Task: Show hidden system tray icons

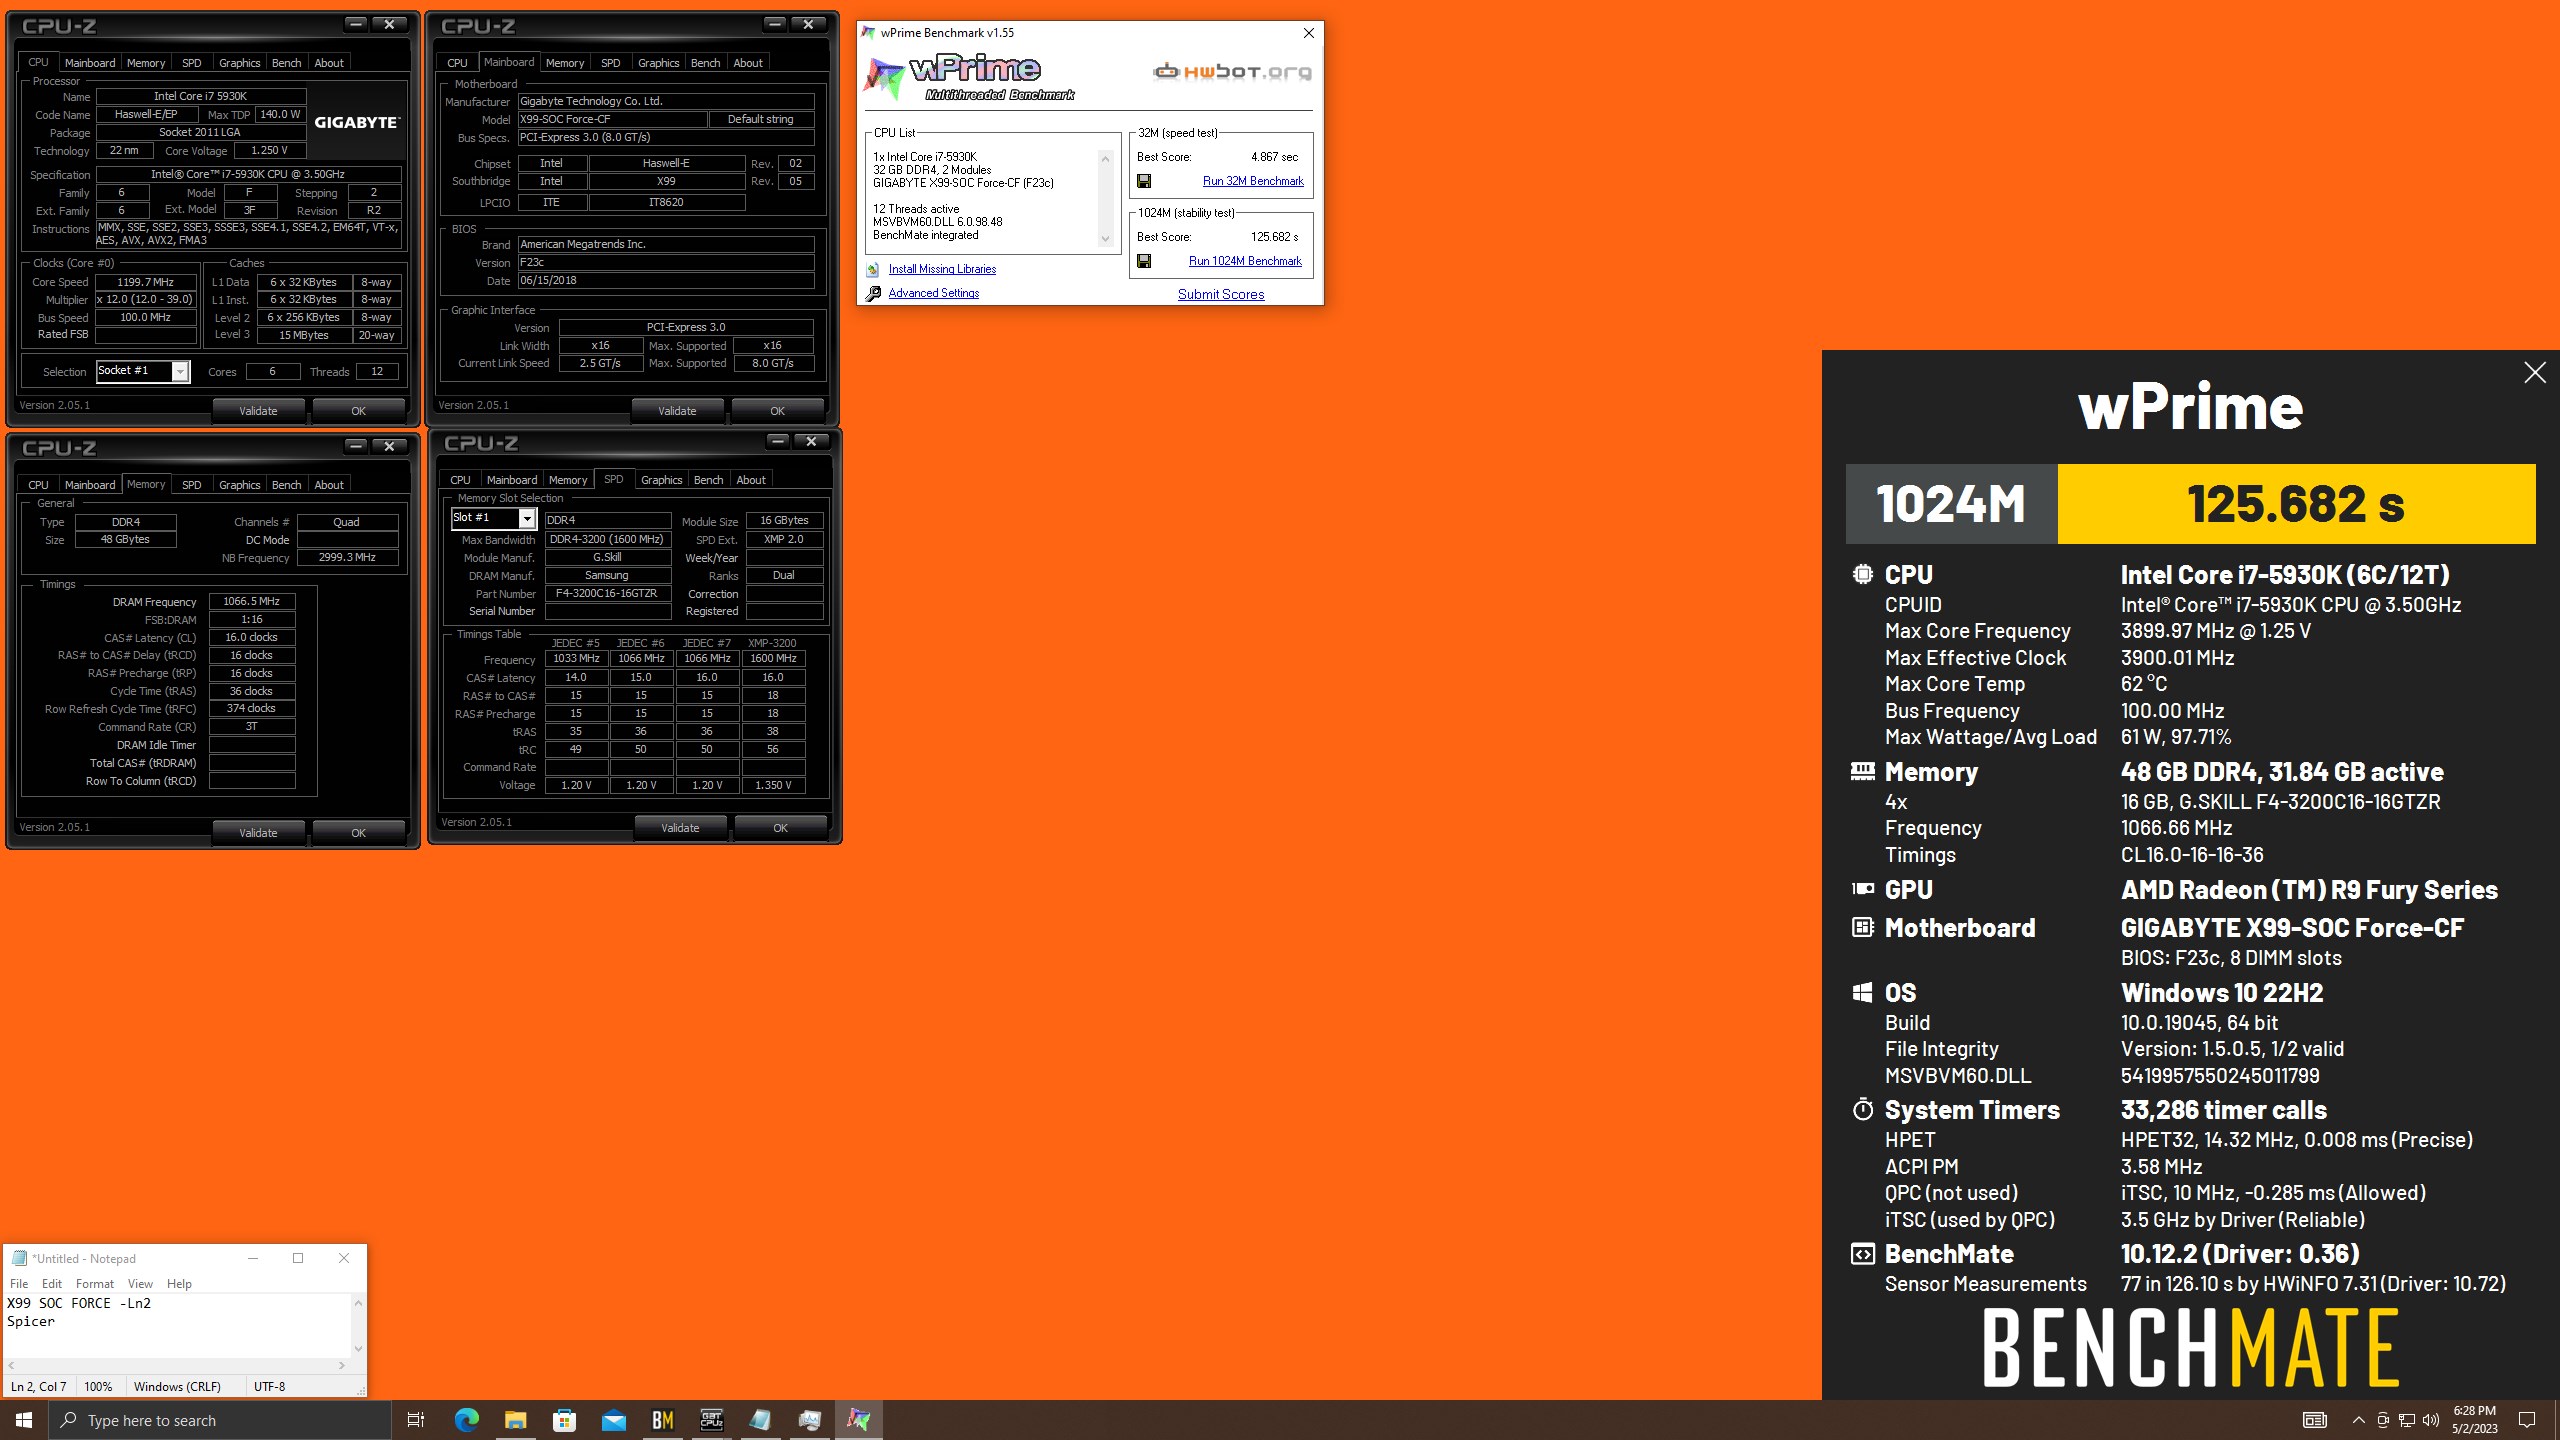Action: pyautogui.click(x=2359, y=1420)
